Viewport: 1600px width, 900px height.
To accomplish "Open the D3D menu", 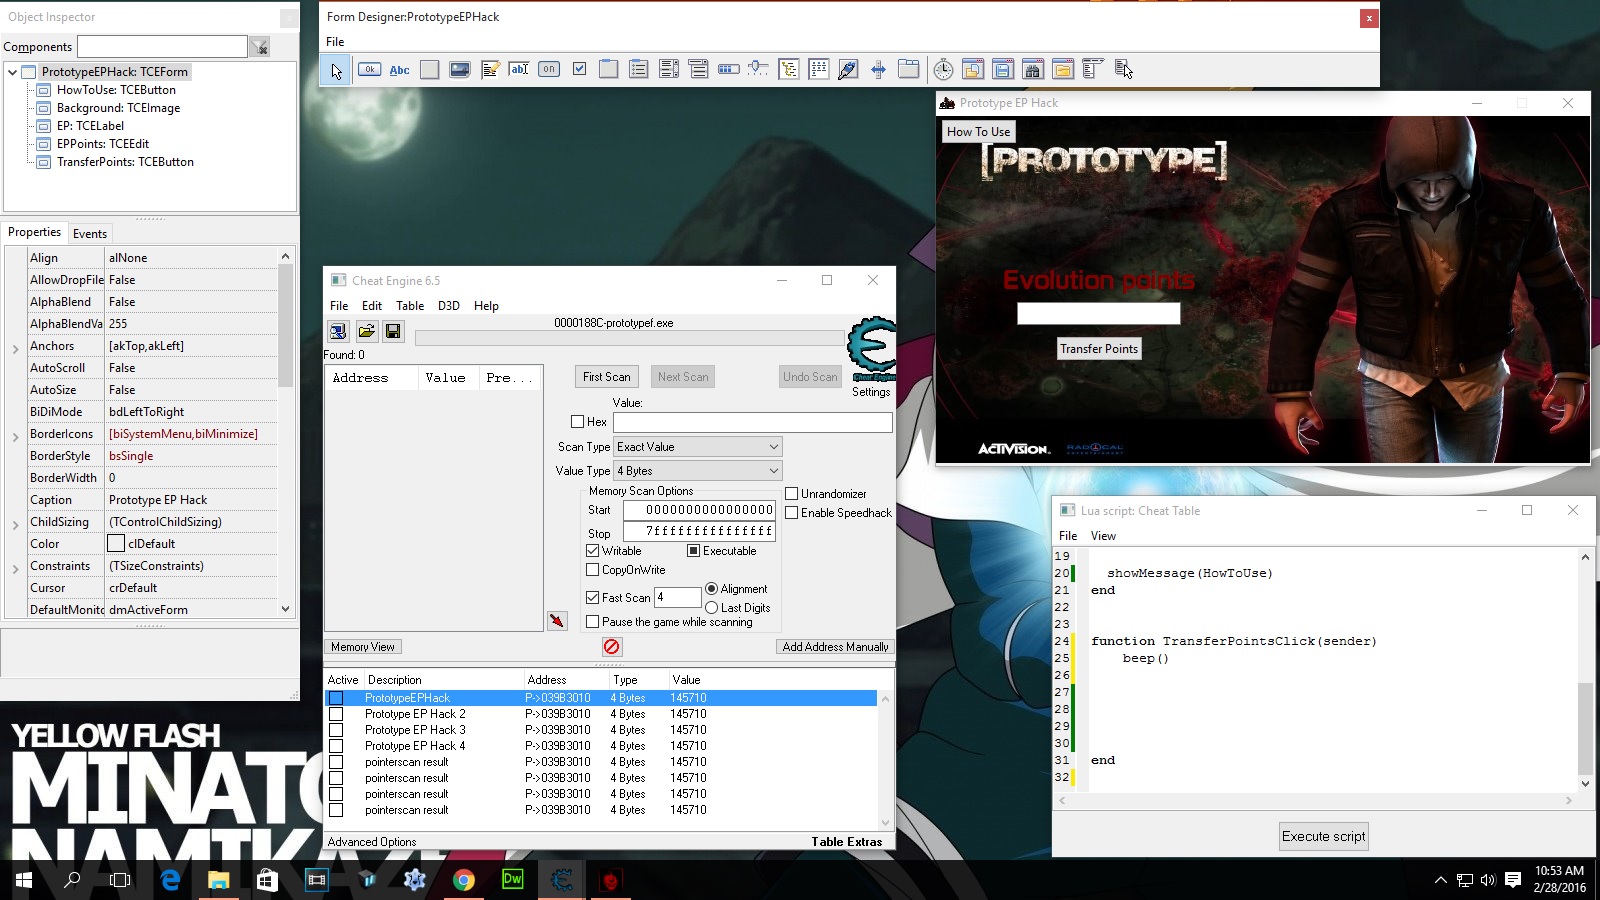I will [x=448, y=306].
